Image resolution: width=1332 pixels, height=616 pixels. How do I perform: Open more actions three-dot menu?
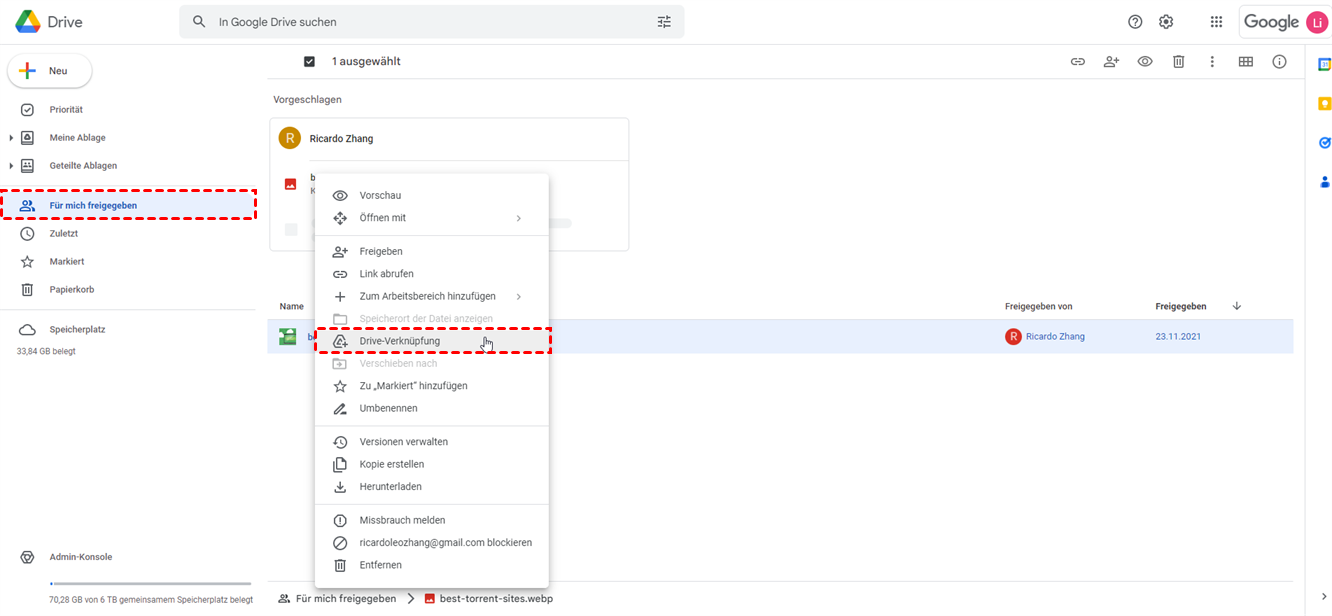pyautogui.click(x=1212, y=62)
